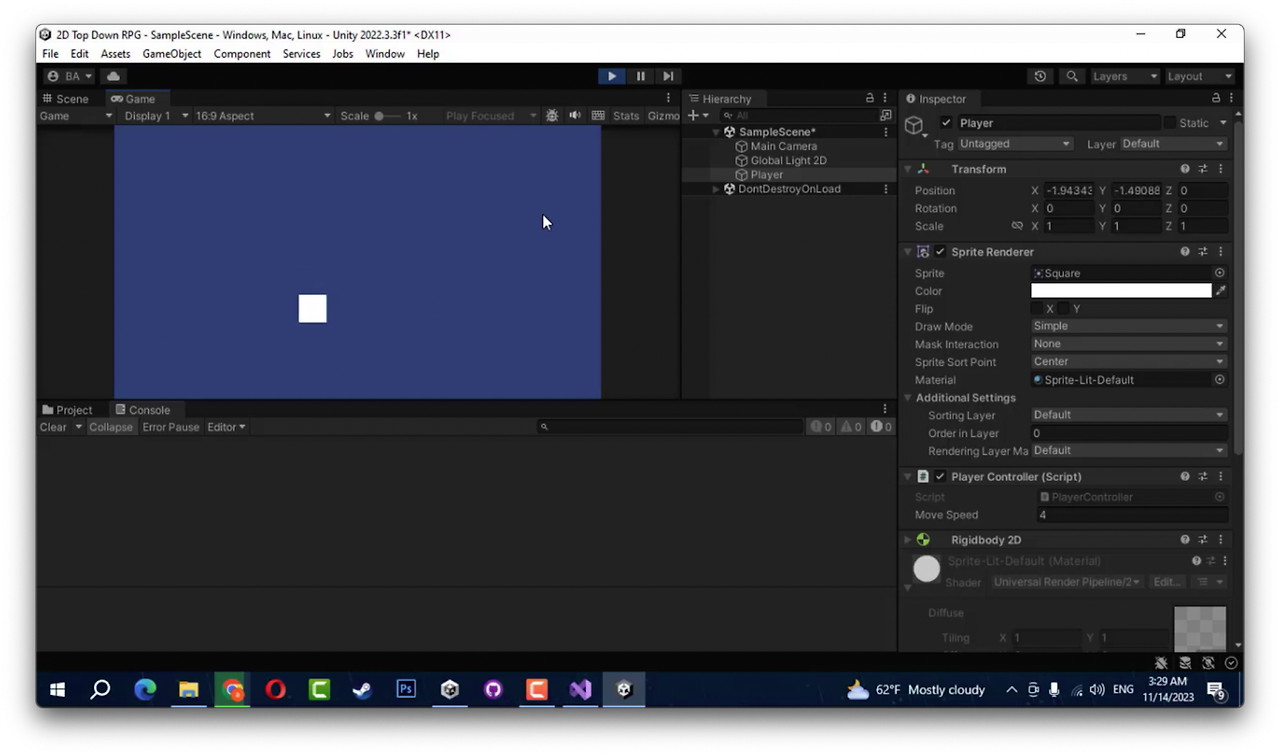The width and height of the screenshot is (1280, 755).
Task: Toggle Game view mute audio icon
Action: [x=575, y=116]
